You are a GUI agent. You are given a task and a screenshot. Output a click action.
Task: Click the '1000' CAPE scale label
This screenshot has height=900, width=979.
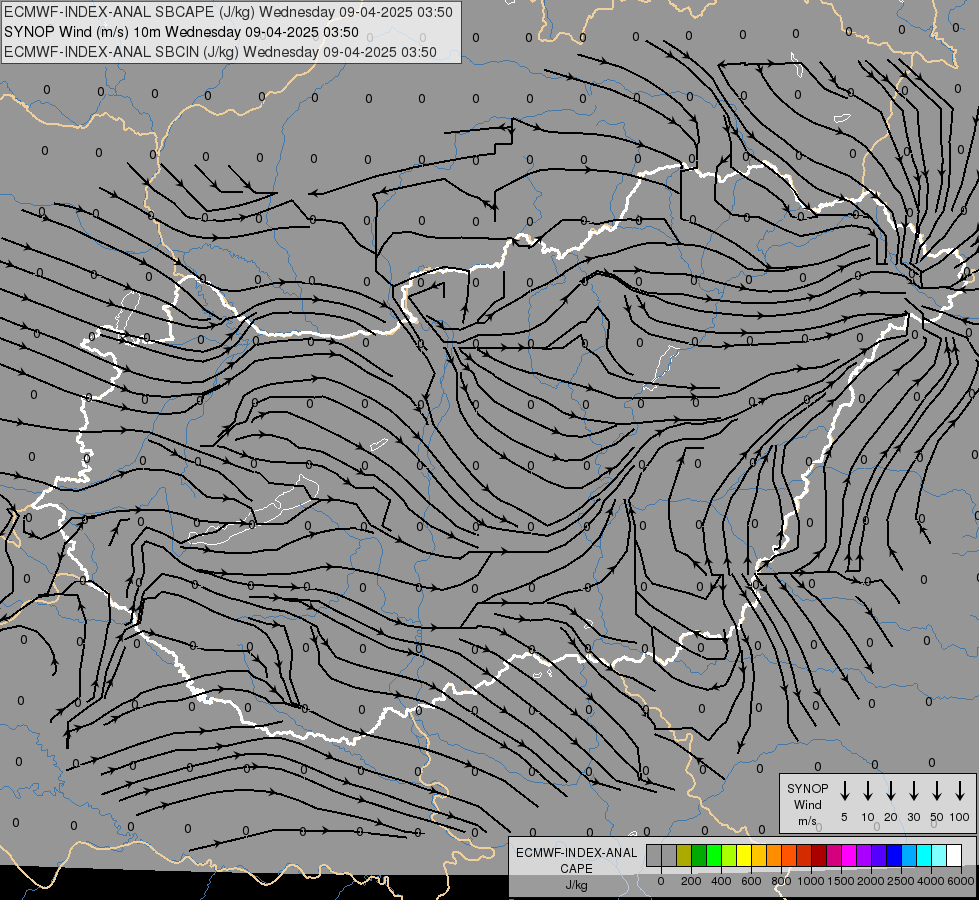[811, 881]
